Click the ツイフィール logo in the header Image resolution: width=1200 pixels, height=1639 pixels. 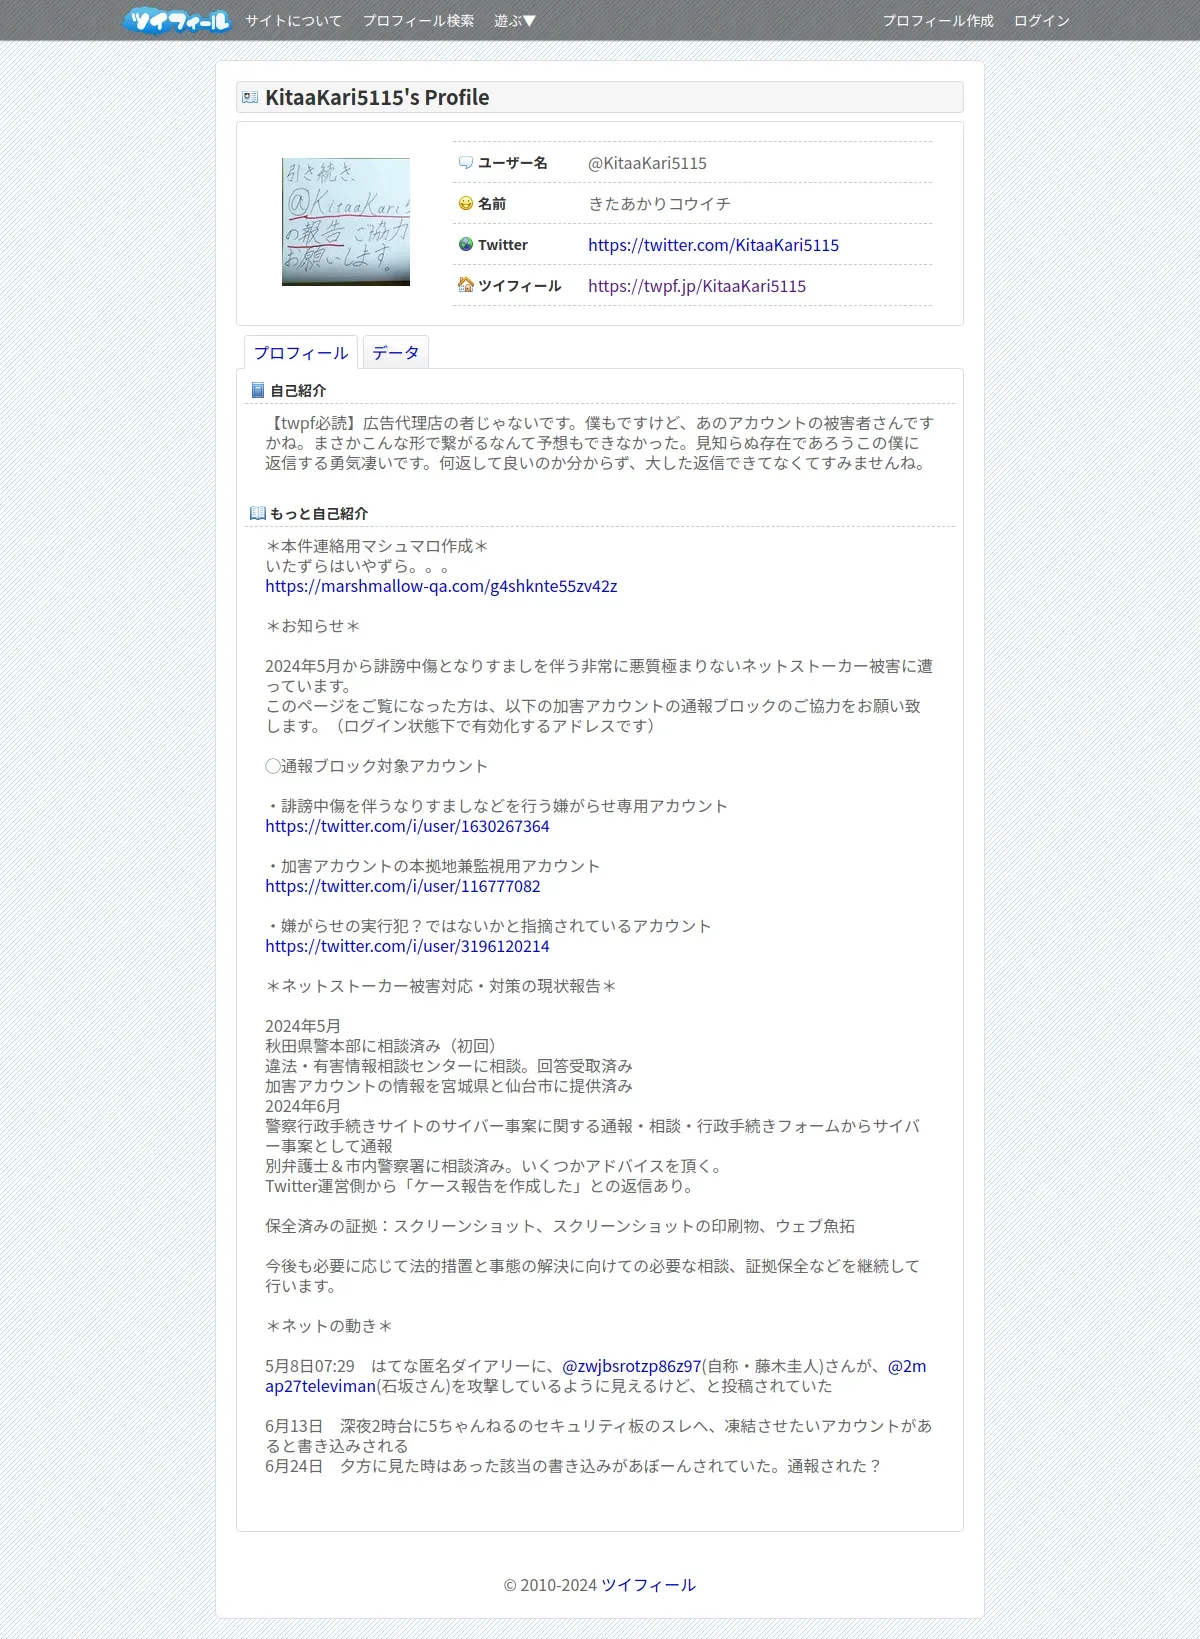click(x=178, y=20)
